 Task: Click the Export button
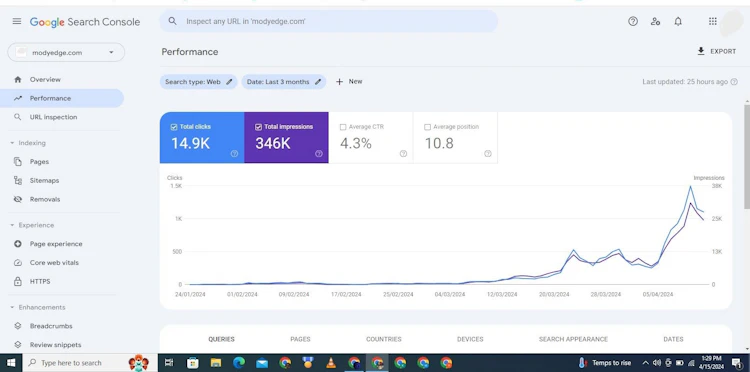coord(717,51)
